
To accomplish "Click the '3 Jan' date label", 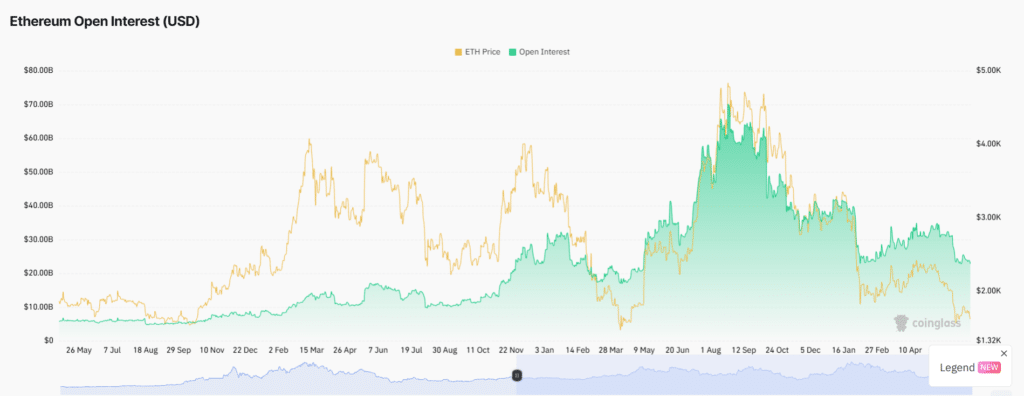I will 544,350.
